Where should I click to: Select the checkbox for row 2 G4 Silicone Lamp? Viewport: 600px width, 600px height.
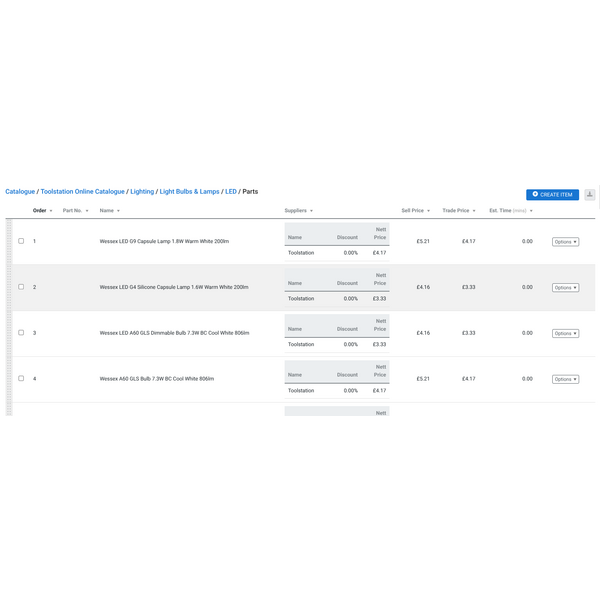21,287
